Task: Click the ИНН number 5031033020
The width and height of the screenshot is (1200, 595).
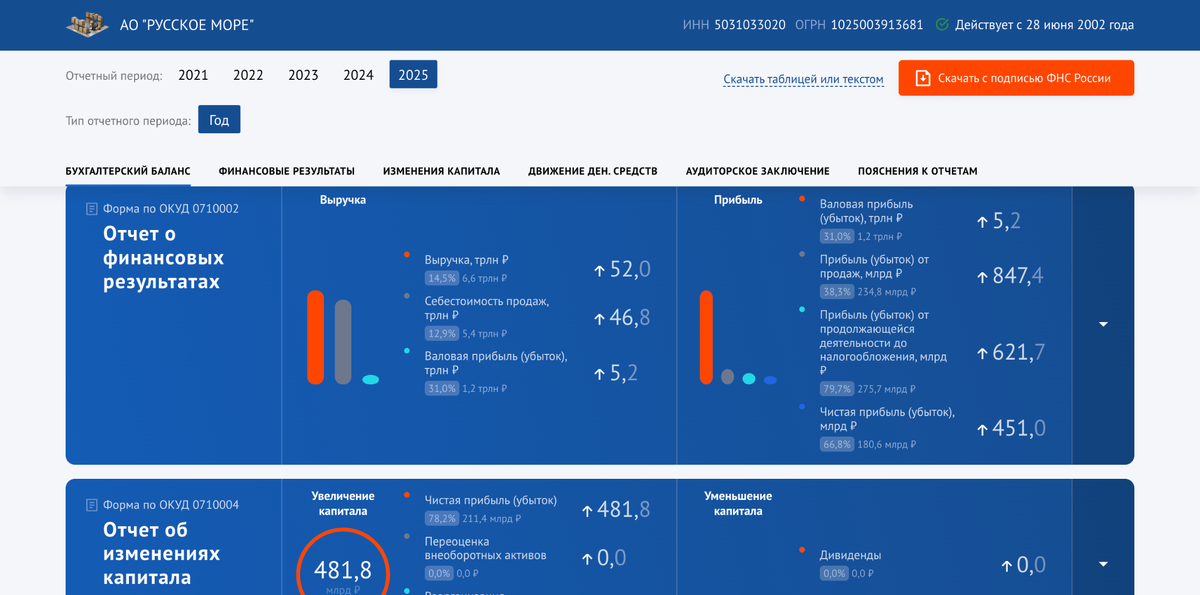Action: pyautogui.click(x=750, y=24)
